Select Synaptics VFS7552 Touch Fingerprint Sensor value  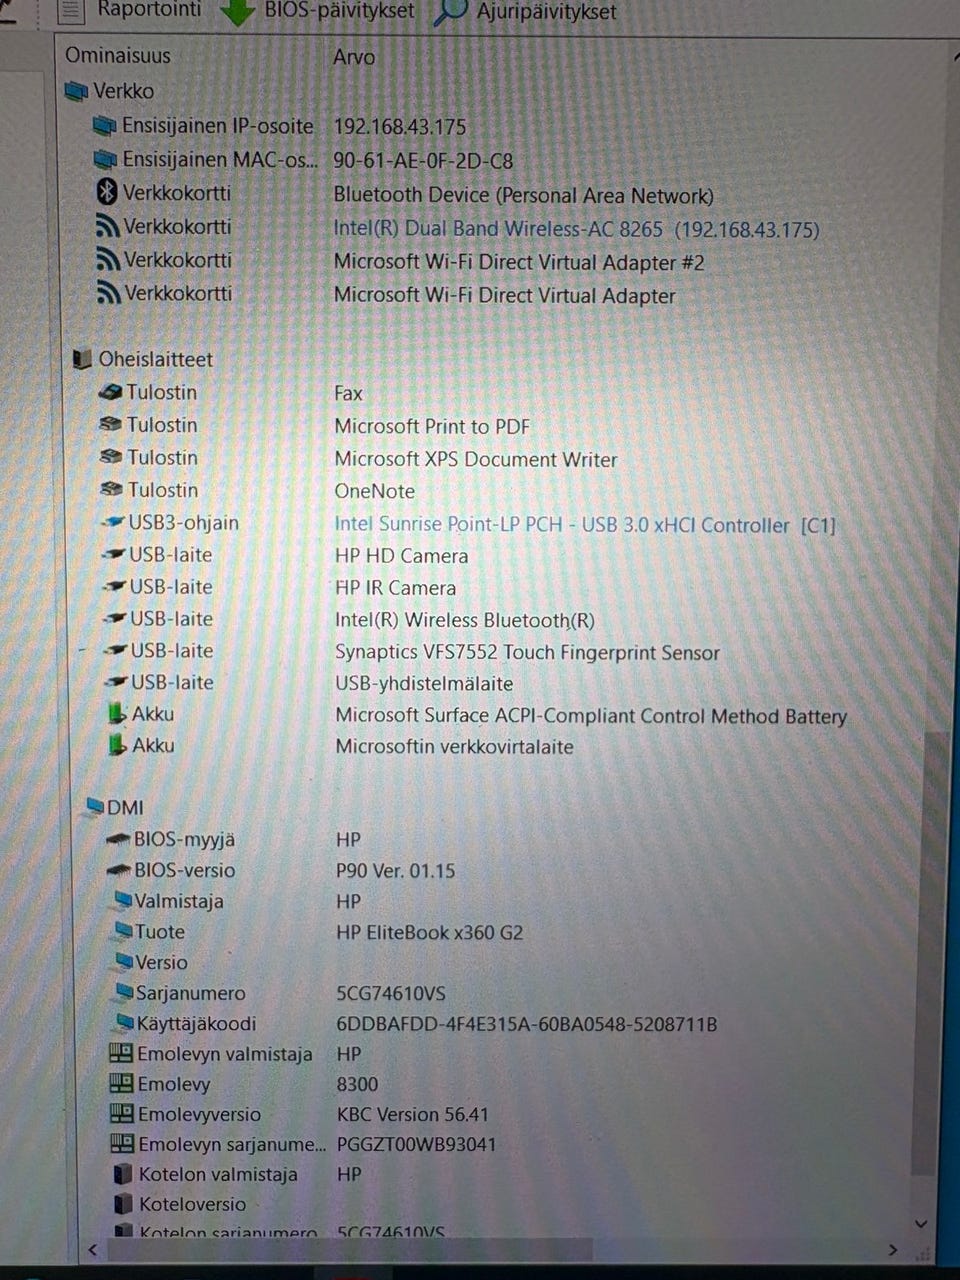(527, 653)
